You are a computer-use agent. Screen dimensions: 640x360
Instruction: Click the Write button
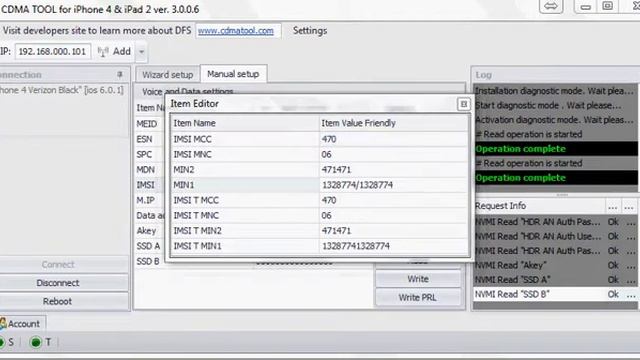418,279
